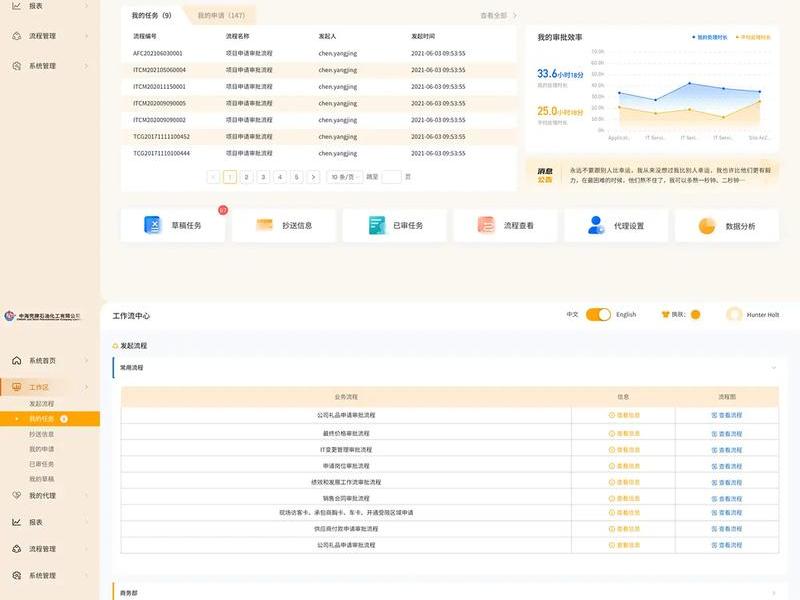
Task: Click the company logo above 系统首页
Action: [x=42, y=316]
